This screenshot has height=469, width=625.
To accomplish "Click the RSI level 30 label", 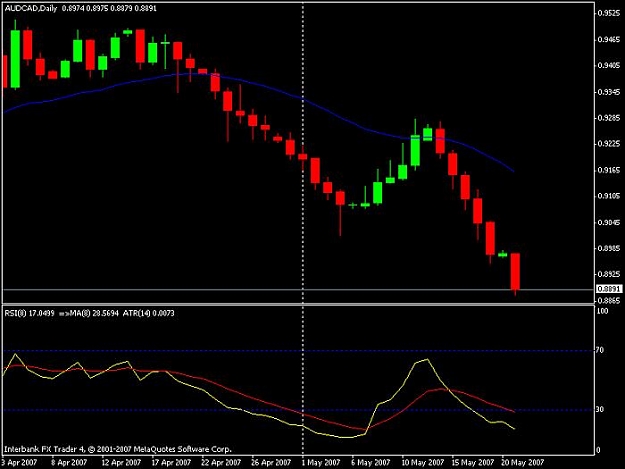I will tap(600, 409).
